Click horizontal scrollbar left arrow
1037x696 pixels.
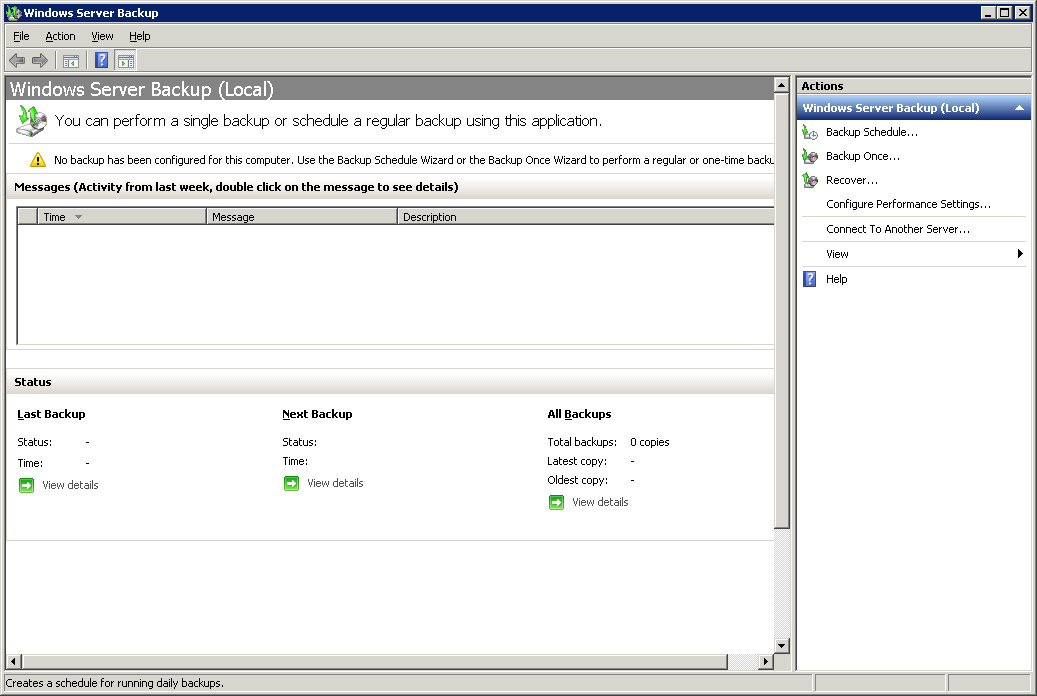[x=13, y=661]
